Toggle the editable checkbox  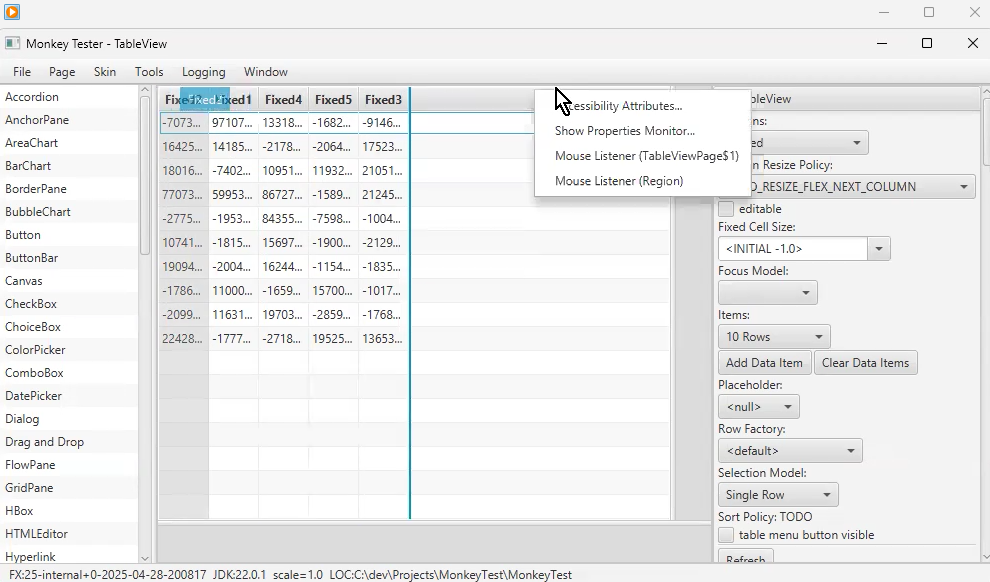point(726,209)
